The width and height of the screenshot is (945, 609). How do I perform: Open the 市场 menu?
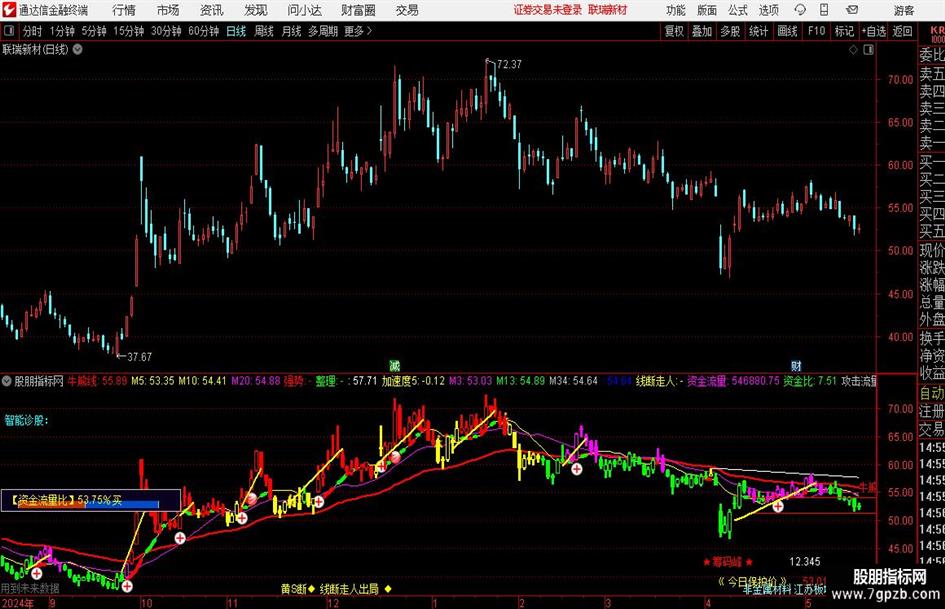pyautogui.click(x=168, y=10)
